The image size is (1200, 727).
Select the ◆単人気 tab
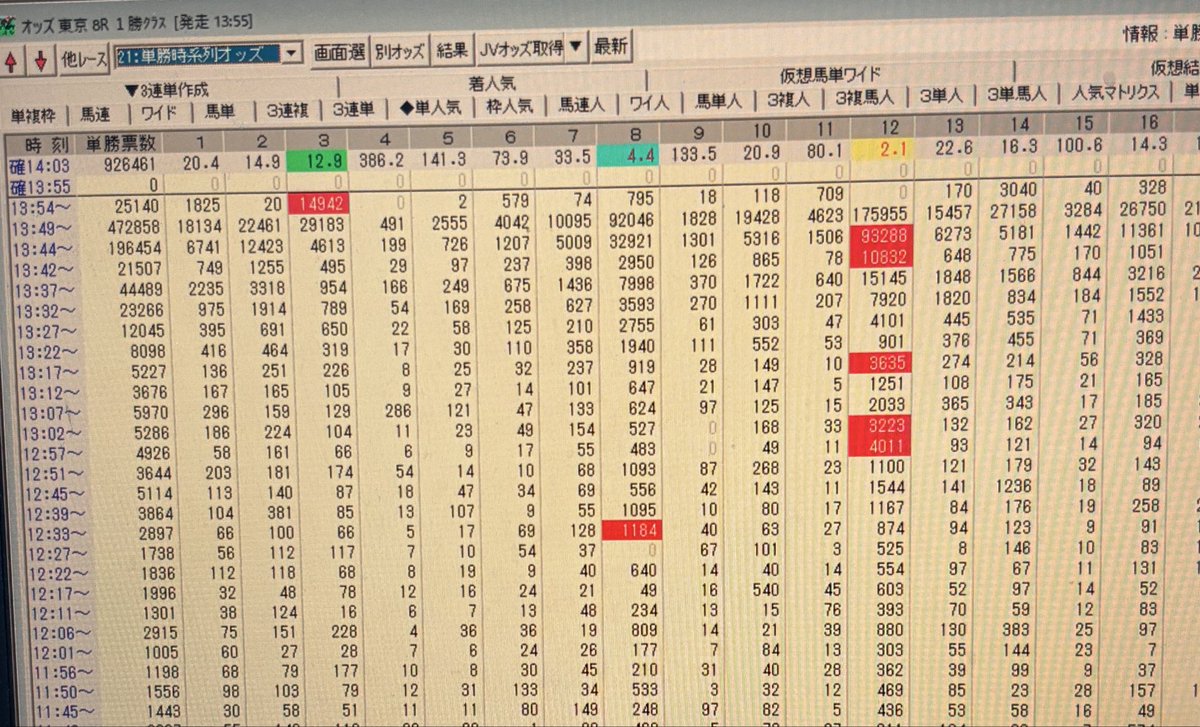point(430,107)
